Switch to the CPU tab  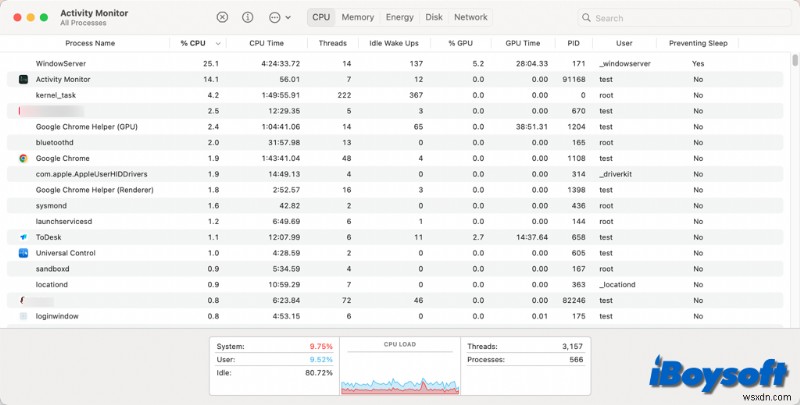(x=321, y=17)
